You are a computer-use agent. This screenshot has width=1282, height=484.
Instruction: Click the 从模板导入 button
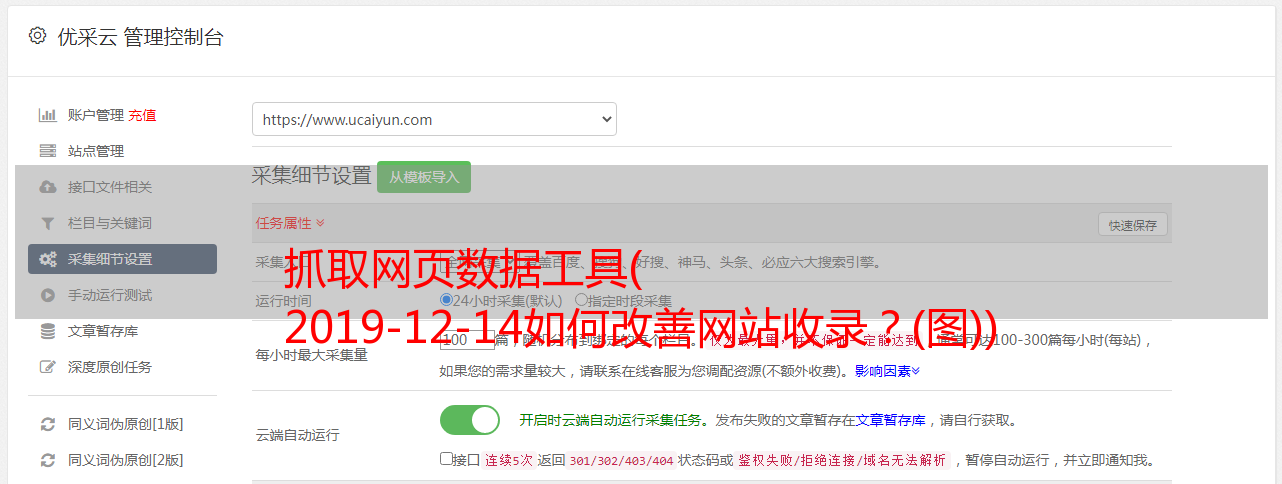424,177
